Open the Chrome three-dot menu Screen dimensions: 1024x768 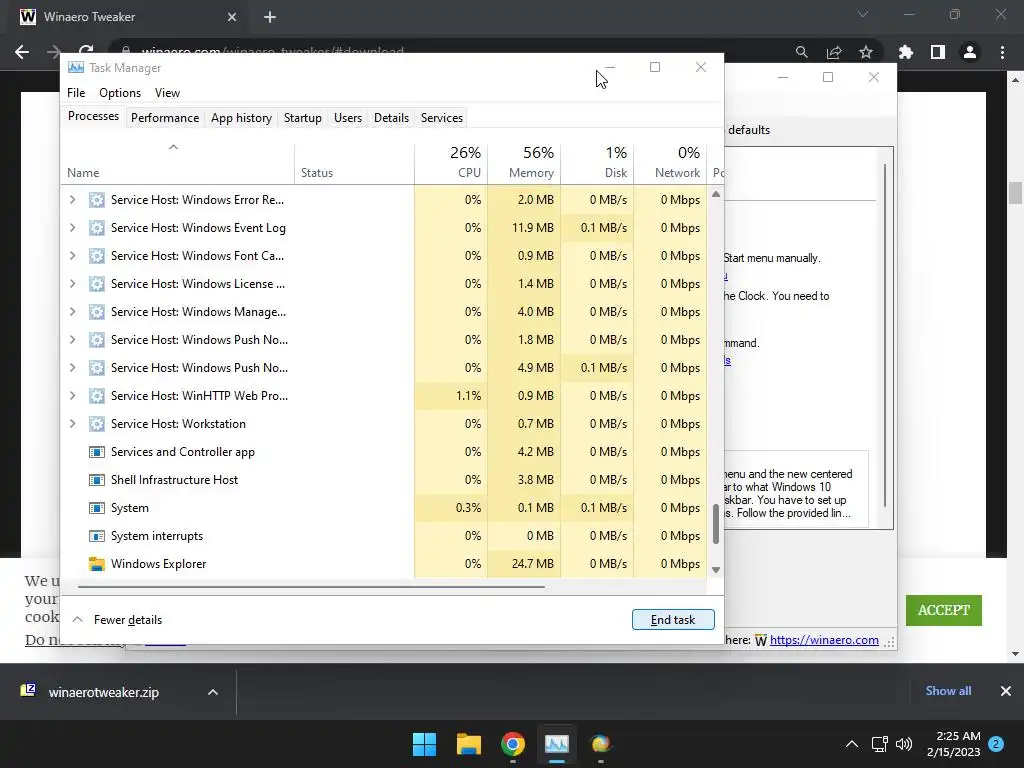[x=1002, y=52]
